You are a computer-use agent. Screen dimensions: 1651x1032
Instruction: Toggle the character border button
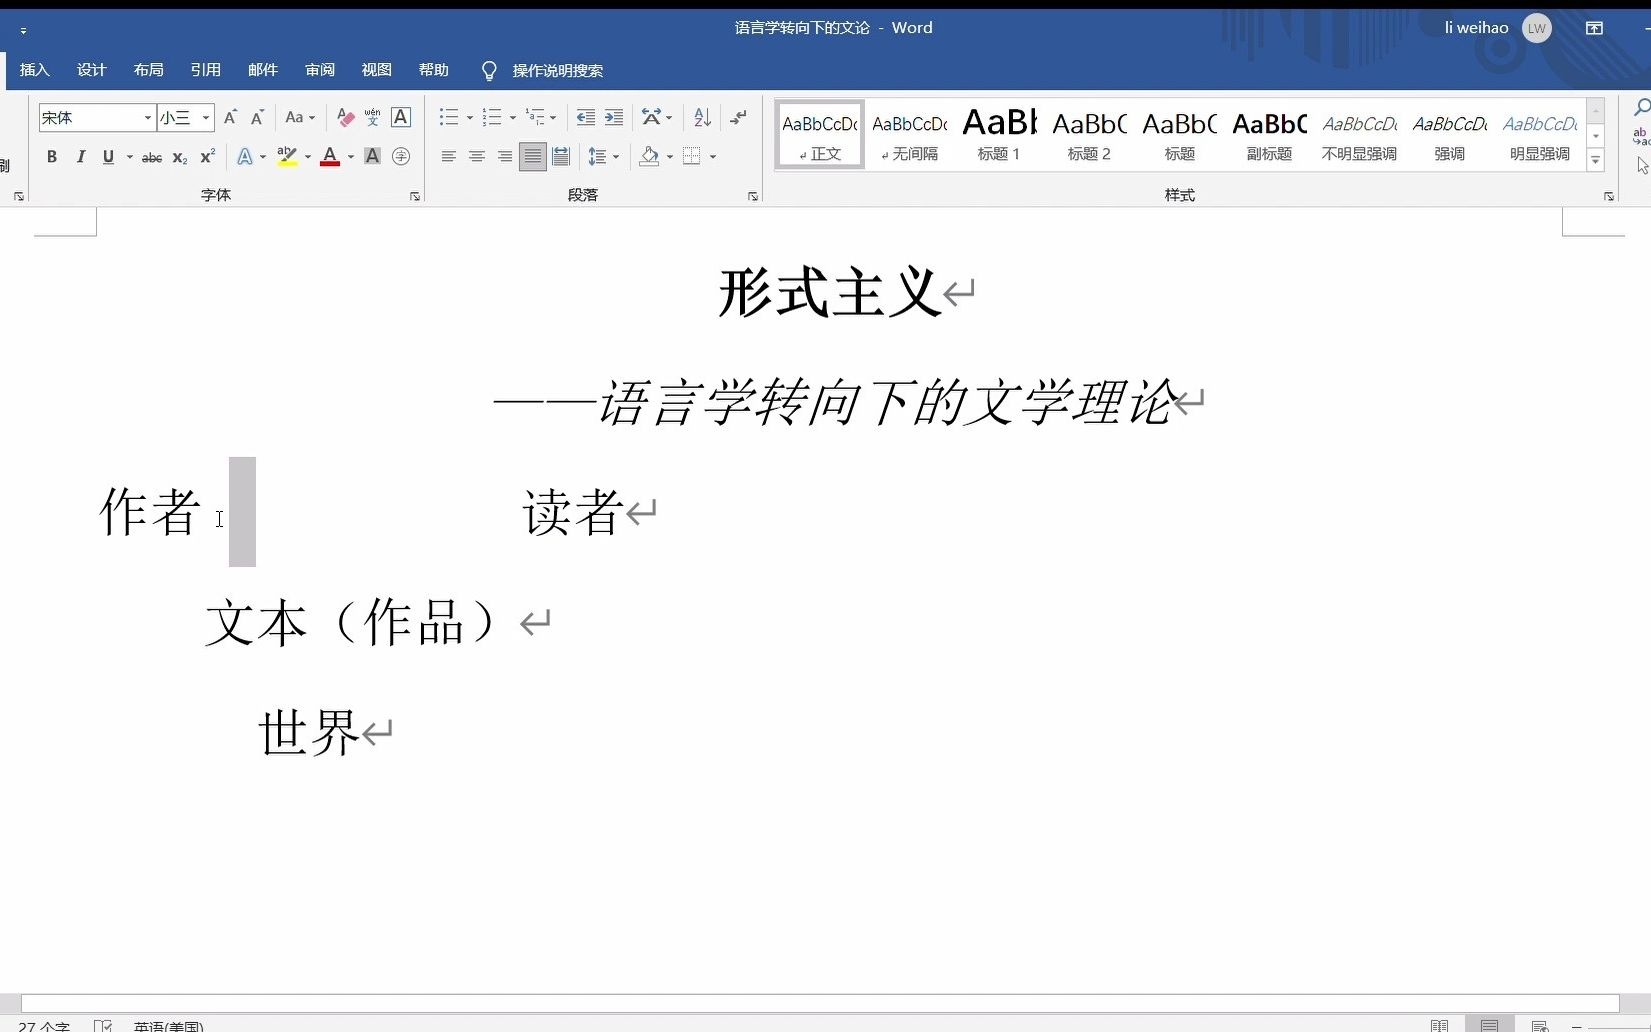pos(401,117)
